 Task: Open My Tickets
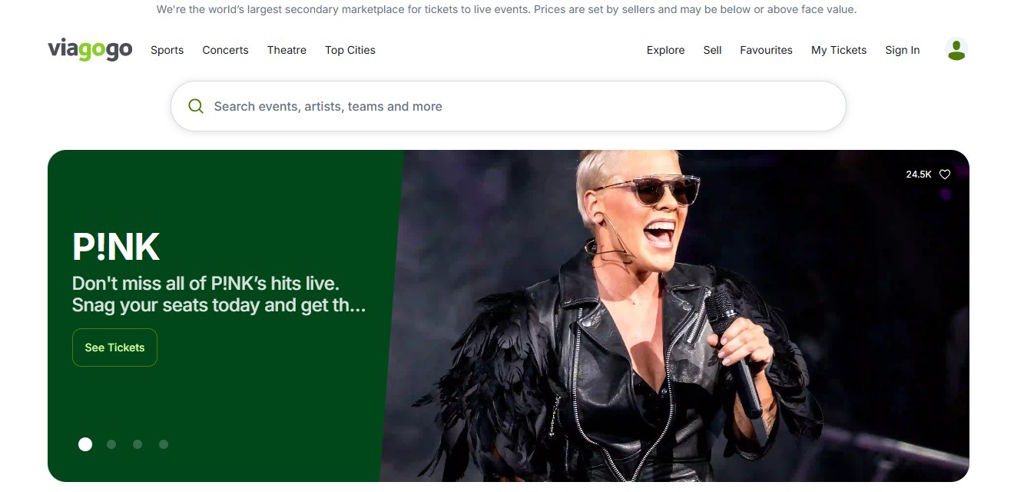coord(839,50)
